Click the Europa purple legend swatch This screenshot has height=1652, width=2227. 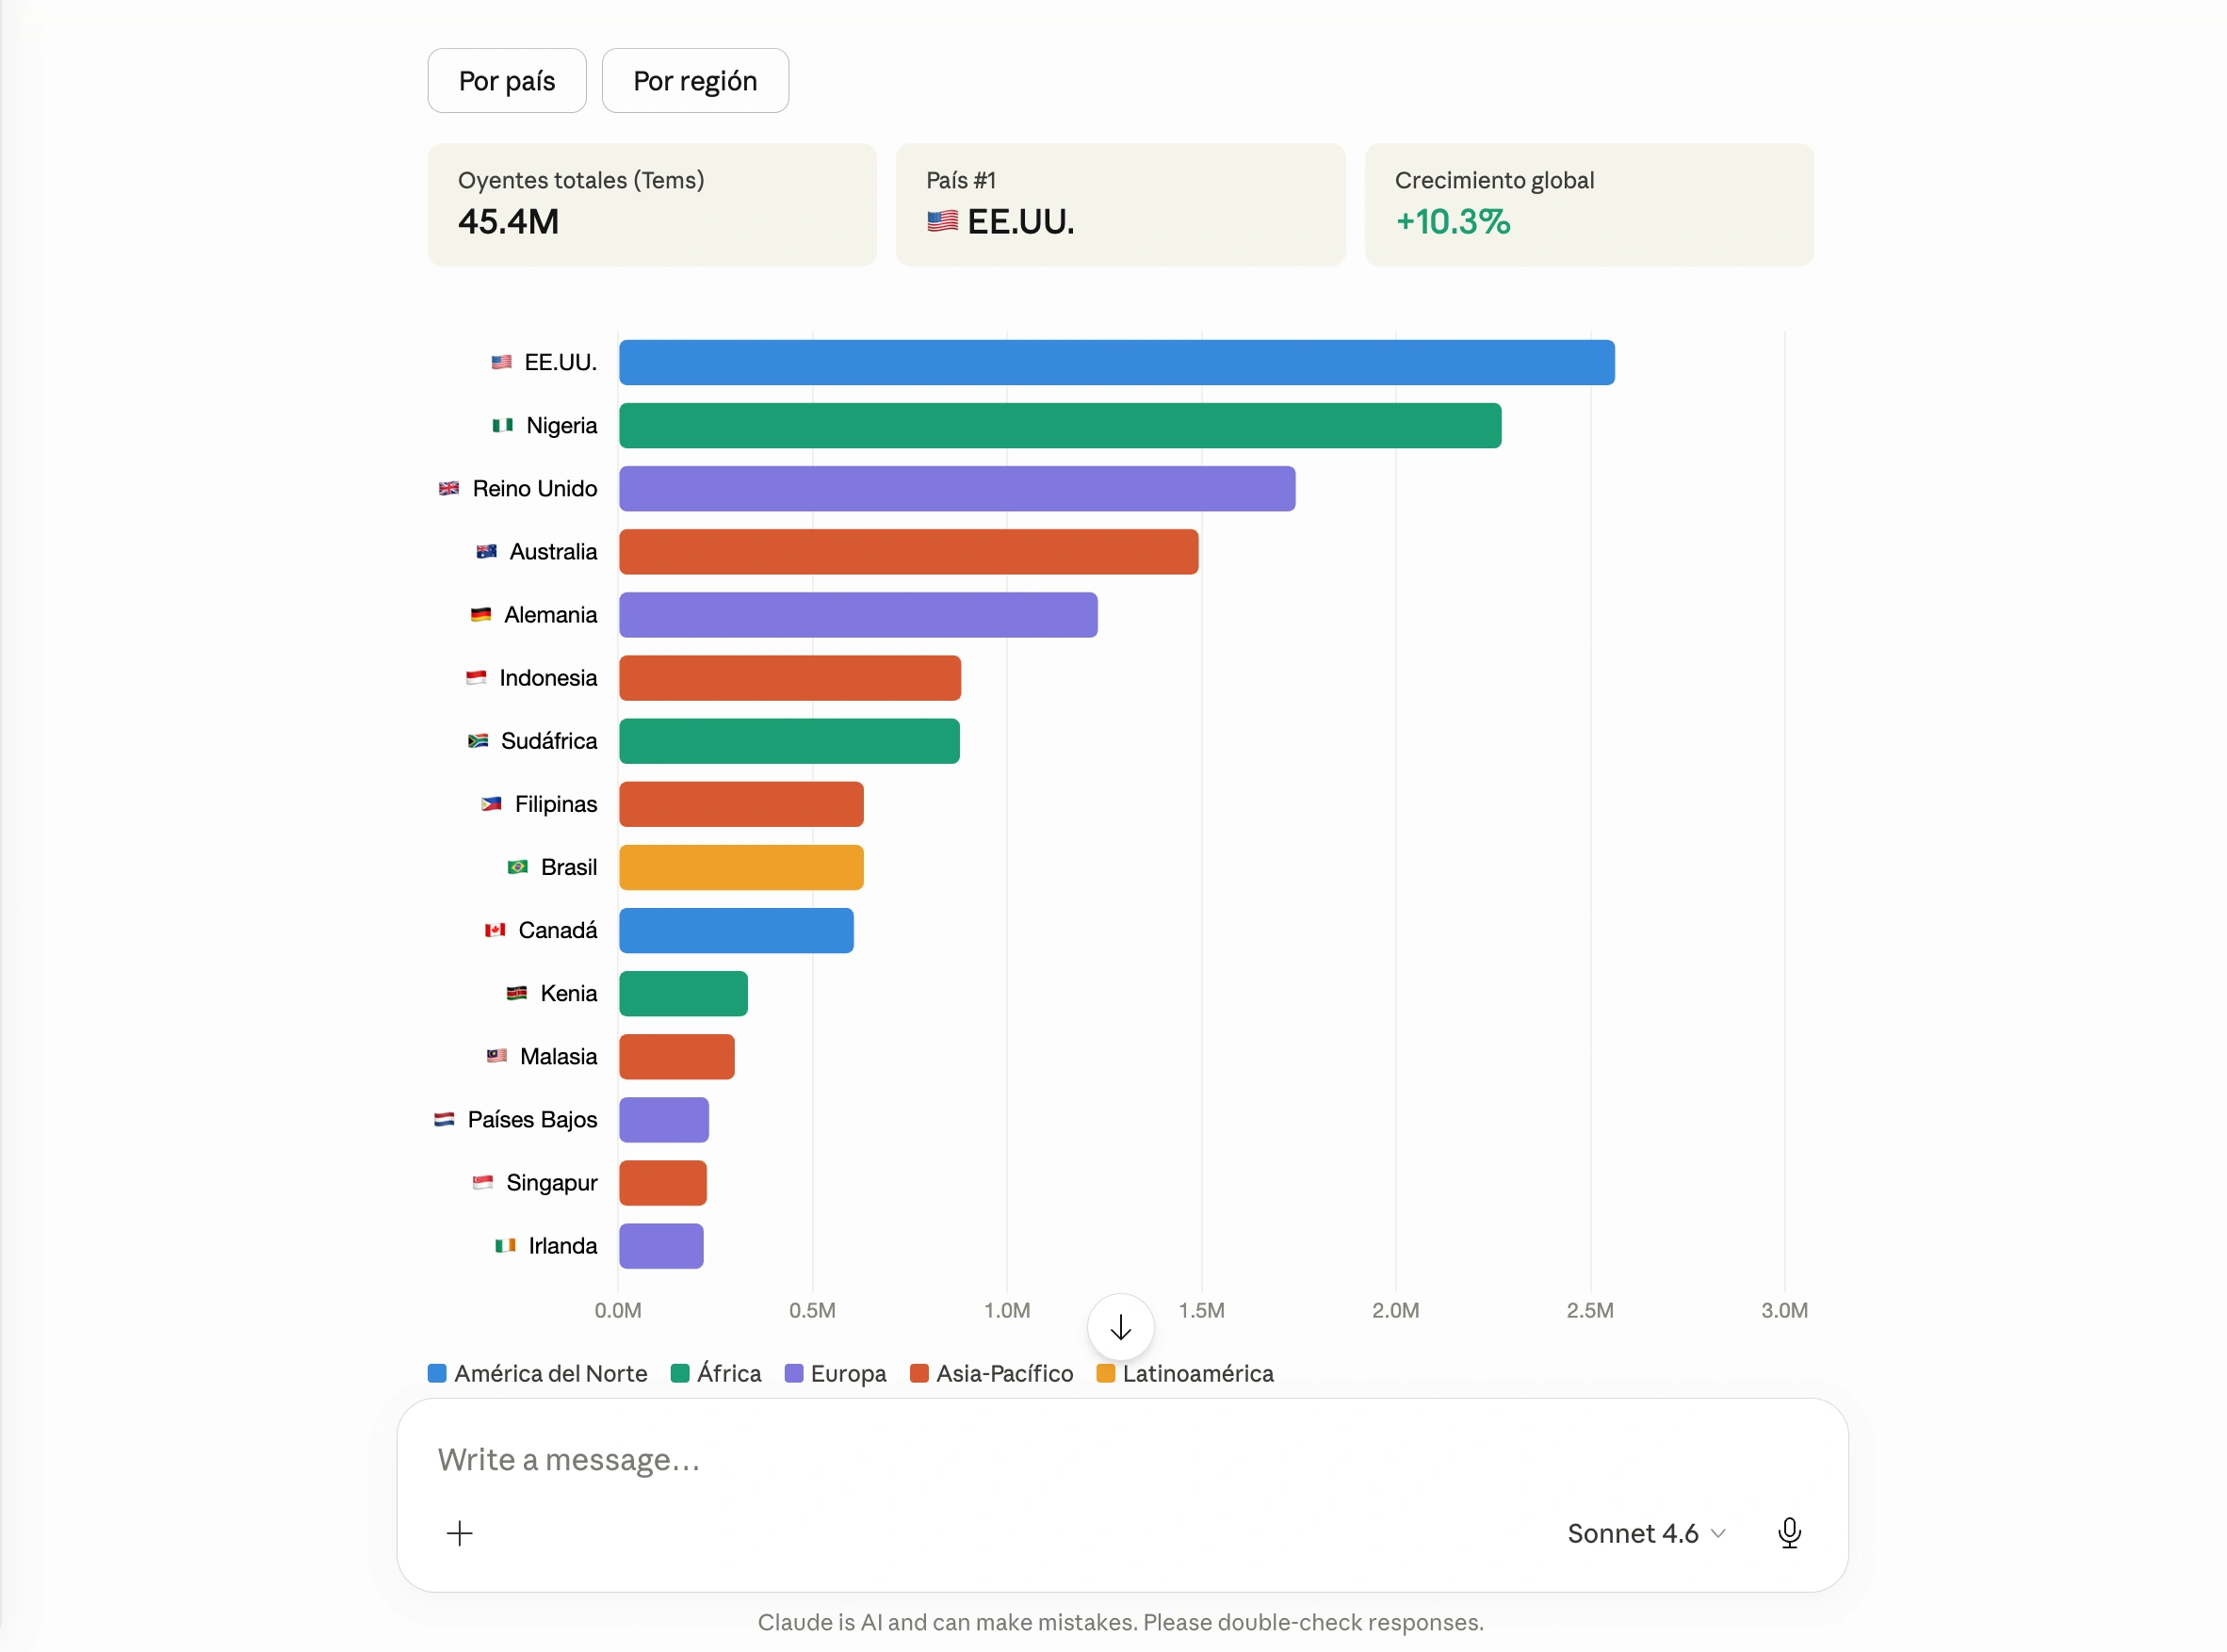point(794,1373)
